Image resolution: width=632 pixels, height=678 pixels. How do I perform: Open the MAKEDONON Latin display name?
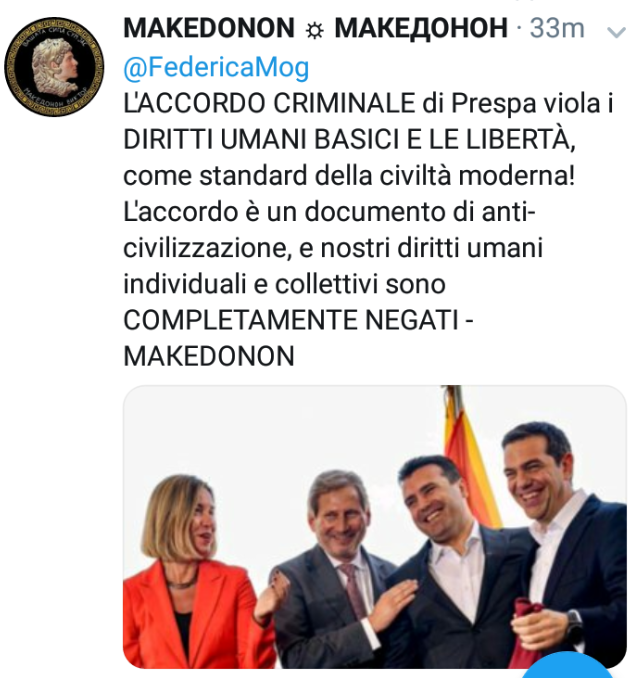pyautogui.click(x=209, y=29)
